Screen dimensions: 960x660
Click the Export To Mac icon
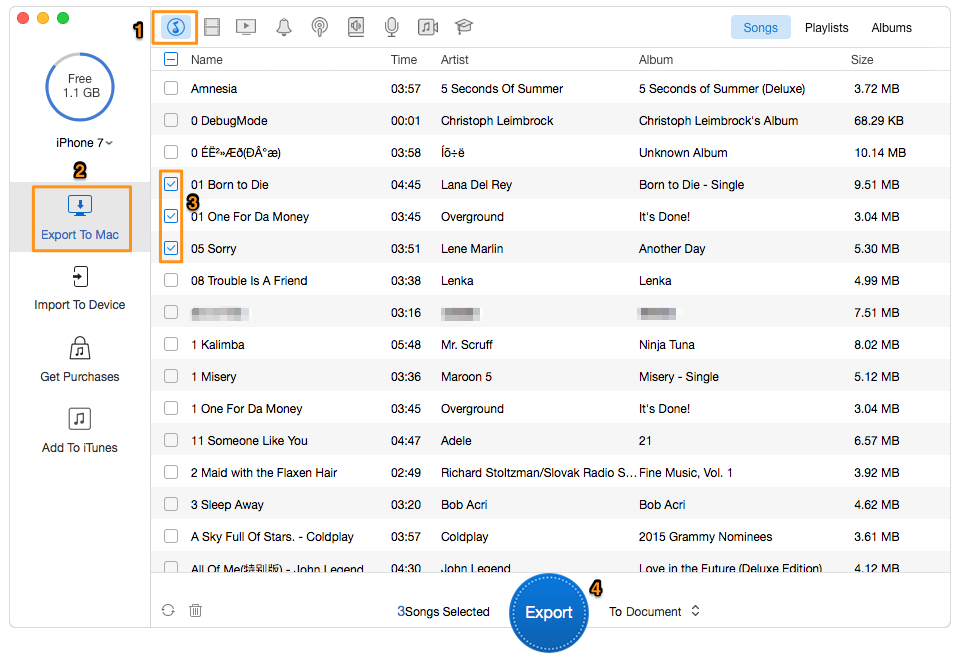click(80, 206)
